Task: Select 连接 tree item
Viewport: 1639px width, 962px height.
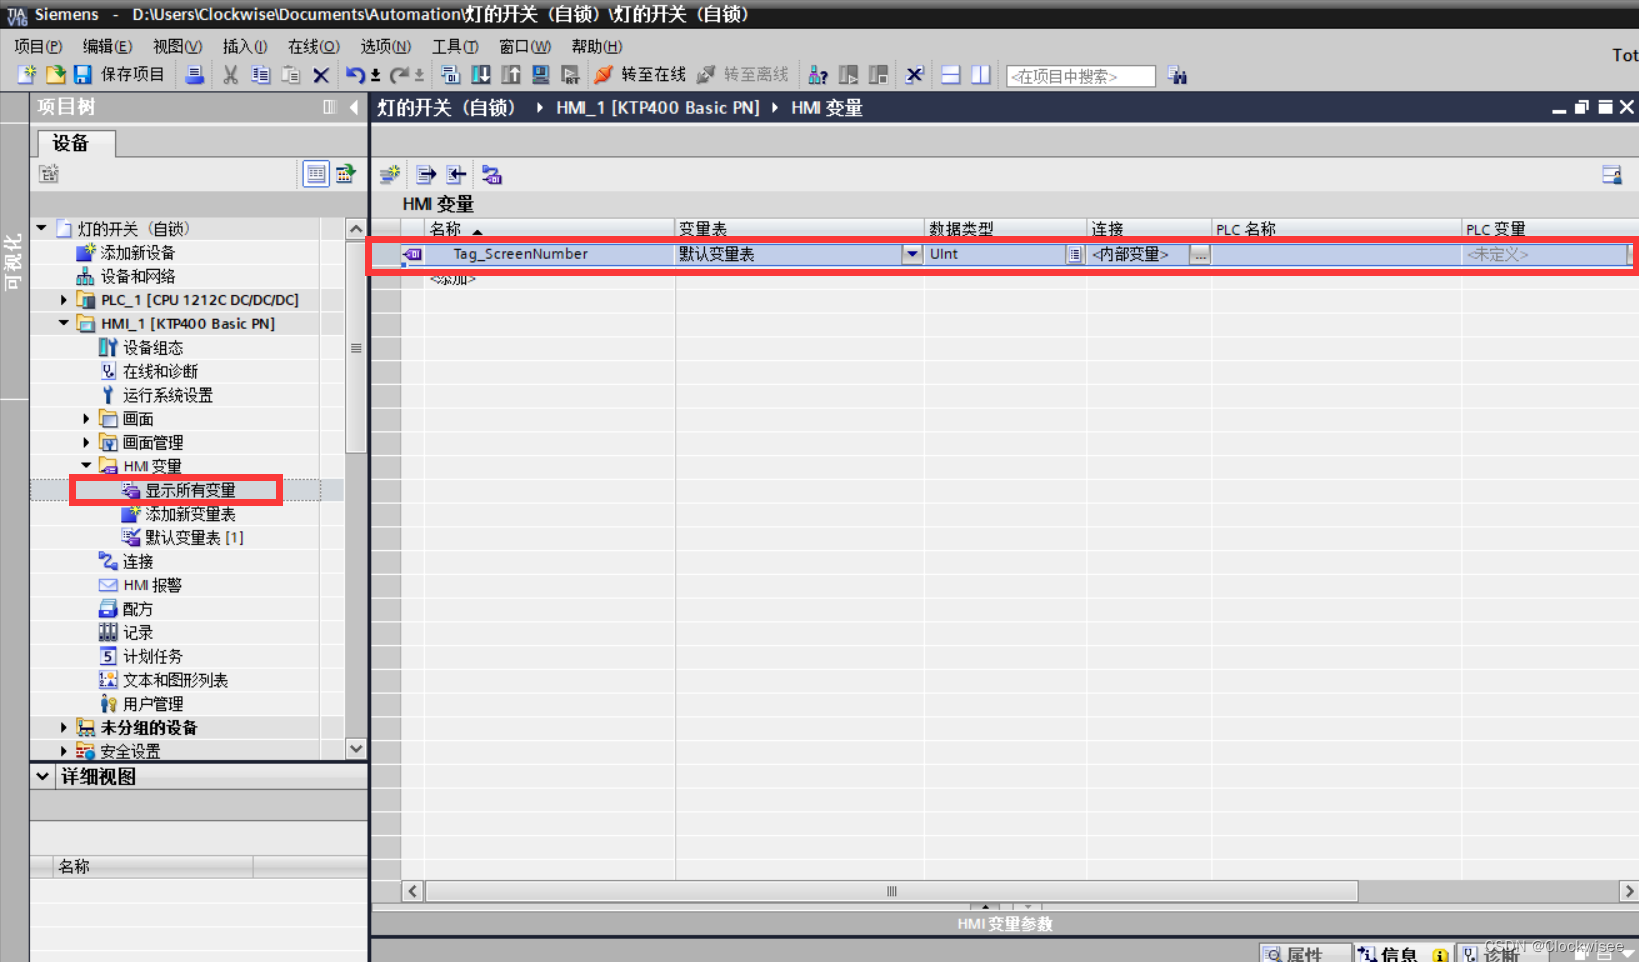Action: 126,562
